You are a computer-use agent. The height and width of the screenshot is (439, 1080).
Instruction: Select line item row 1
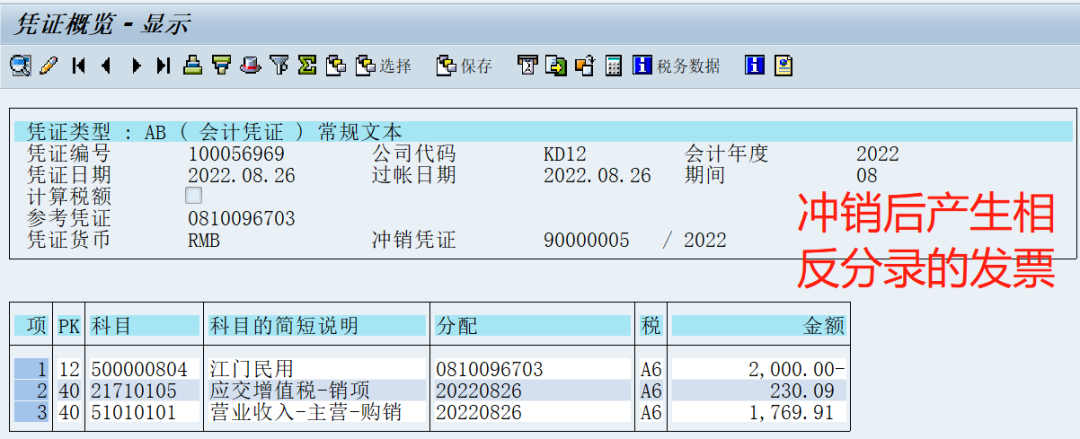(x=32, y=369)
